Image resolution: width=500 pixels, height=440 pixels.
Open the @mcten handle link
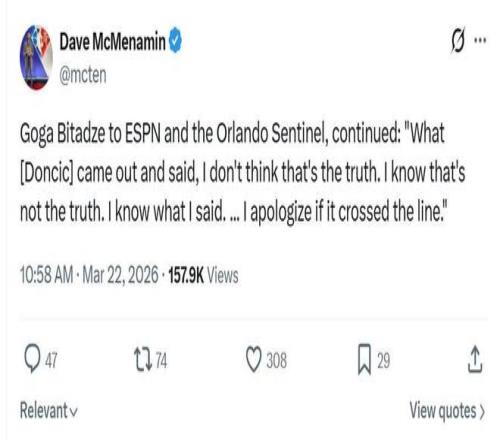[x=83, y=75]
